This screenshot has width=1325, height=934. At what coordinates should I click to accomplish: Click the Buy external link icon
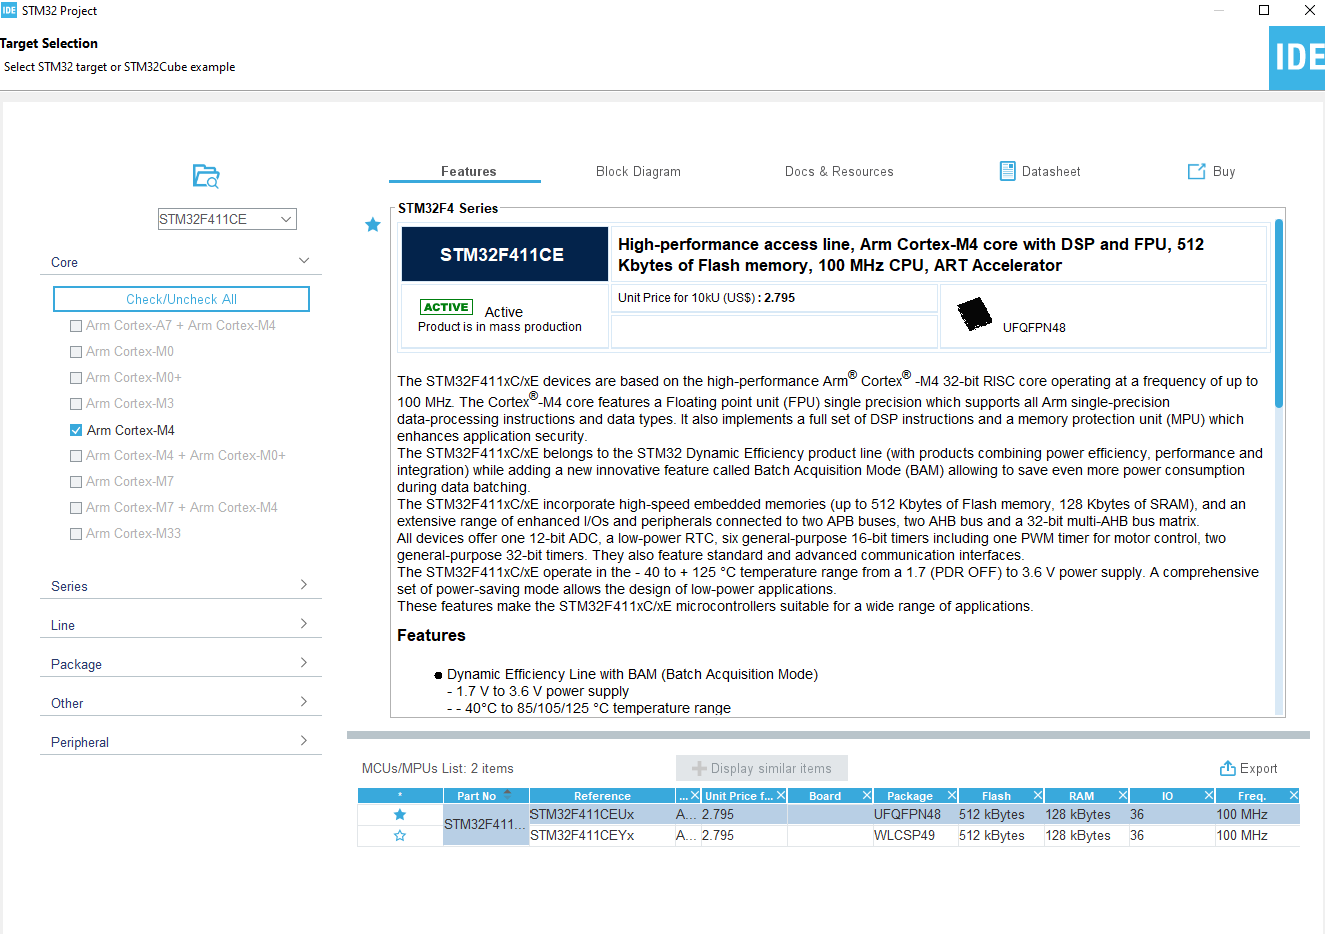pyautogui.click(x=1196, y=171)
